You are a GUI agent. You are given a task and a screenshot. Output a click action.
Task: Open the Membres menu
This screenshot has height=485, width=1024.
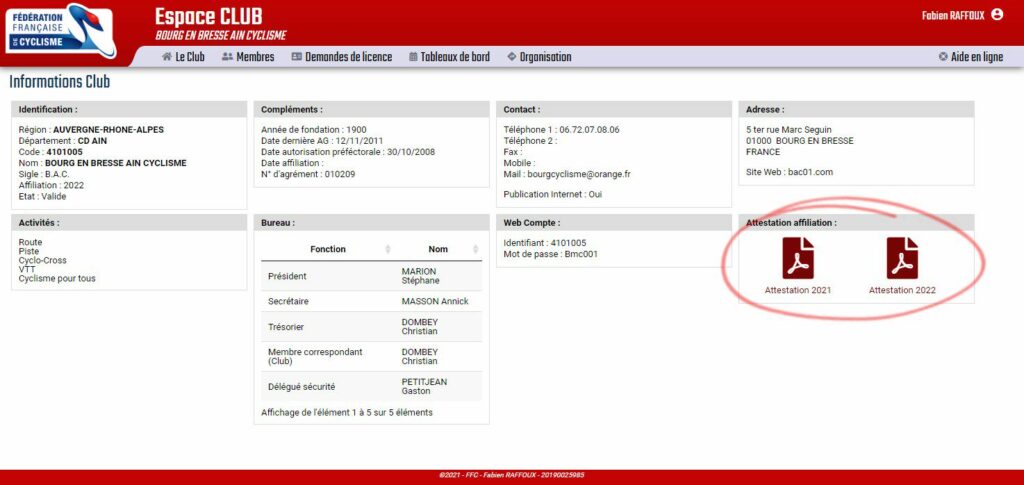click(x=255, y=57)
